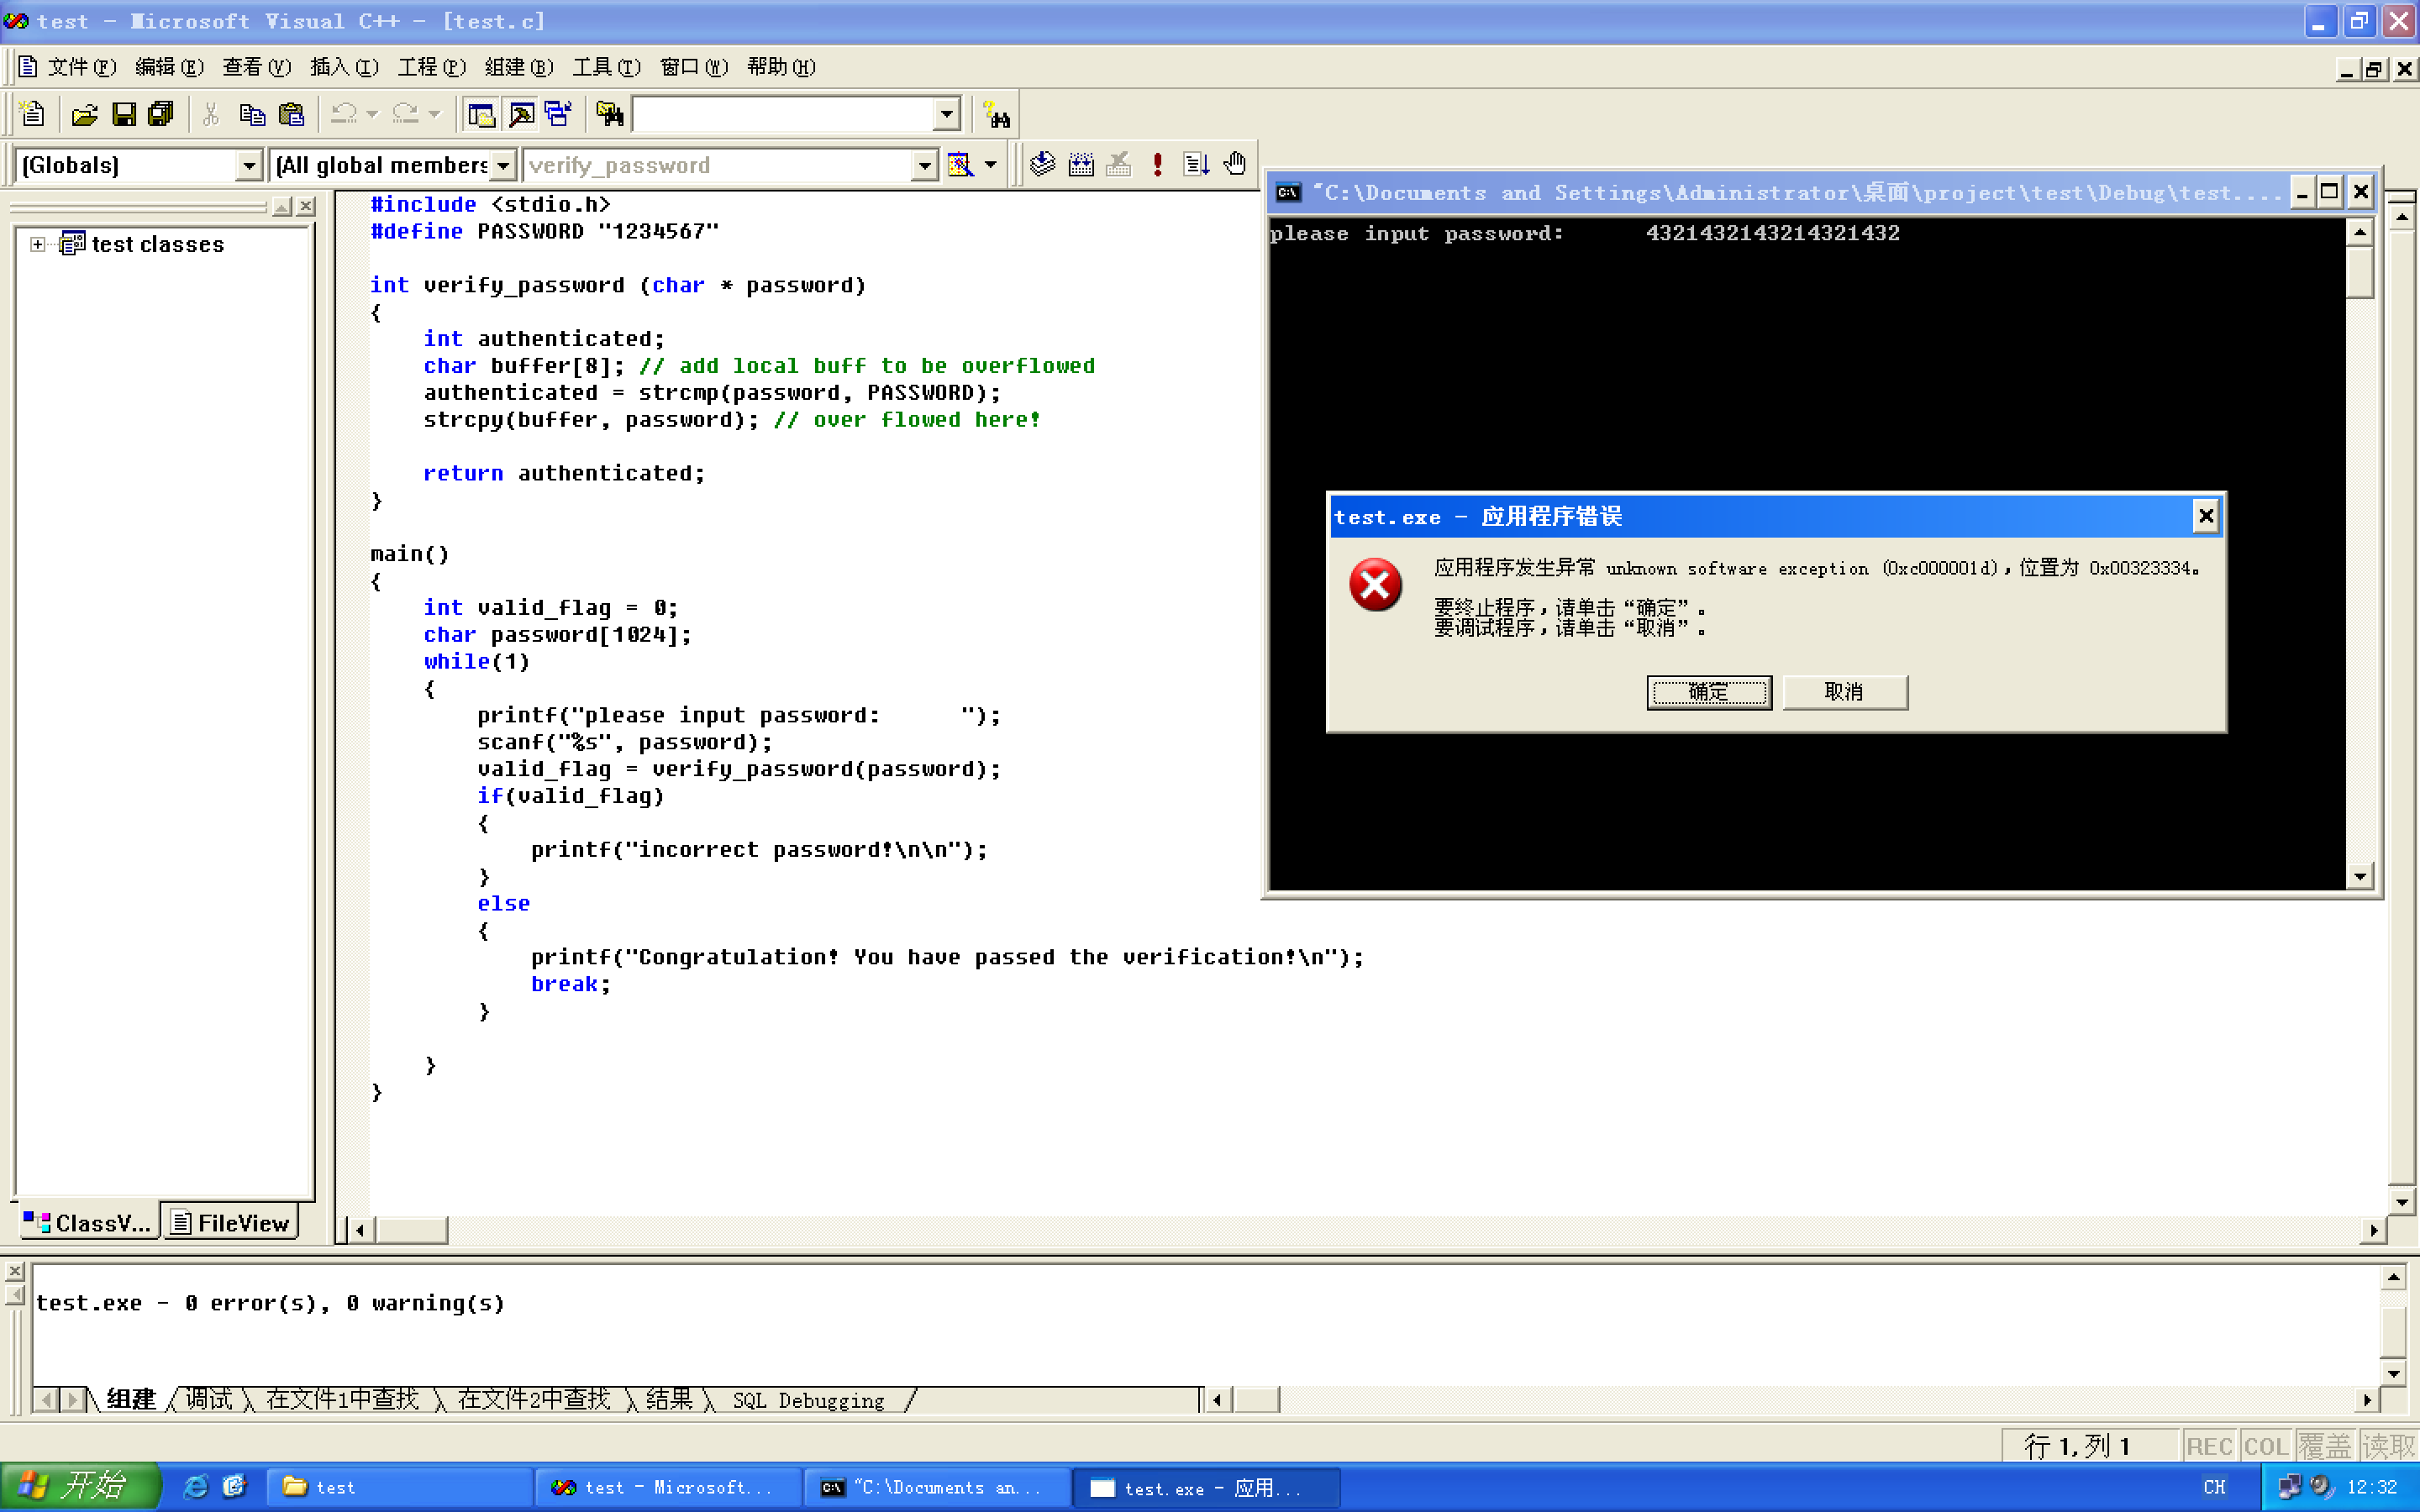Select the test classes tree item
The image size is (2420, 1512).
click(157, 244)
